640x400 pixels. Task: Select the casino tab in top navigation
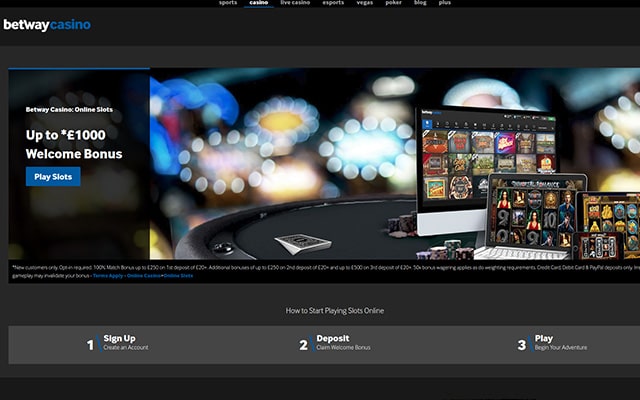tap(259, 2)
